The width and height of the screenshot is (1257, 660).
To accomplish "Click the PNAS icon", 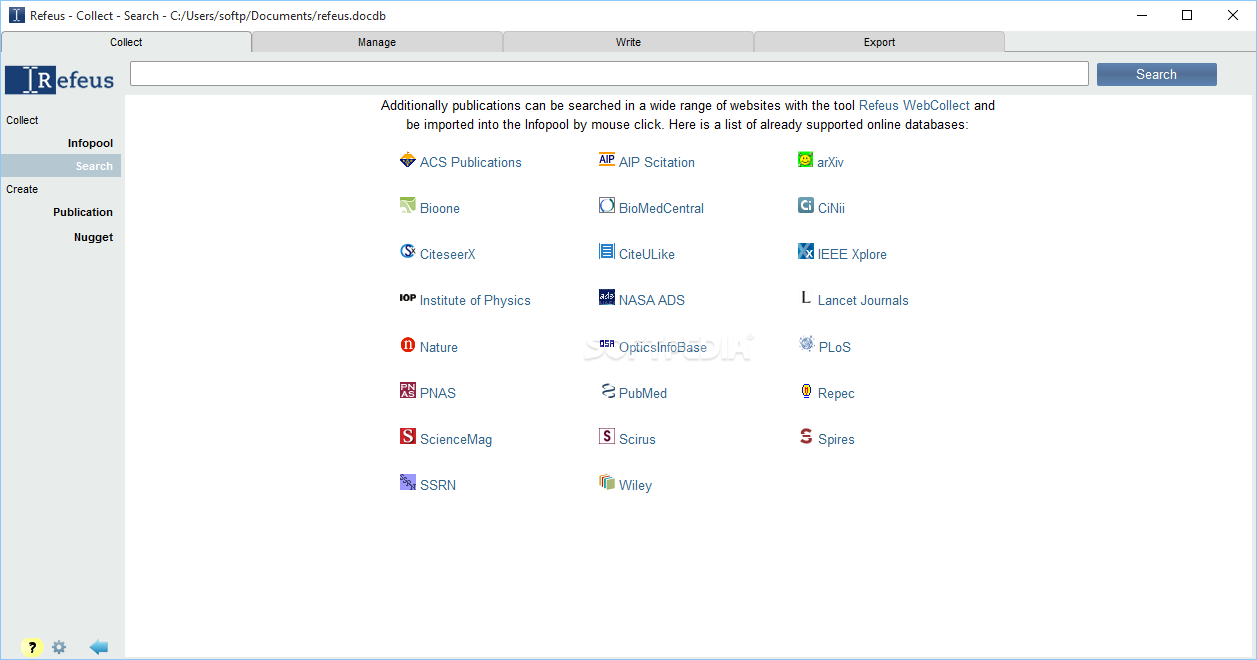I will tap(407, 391).
